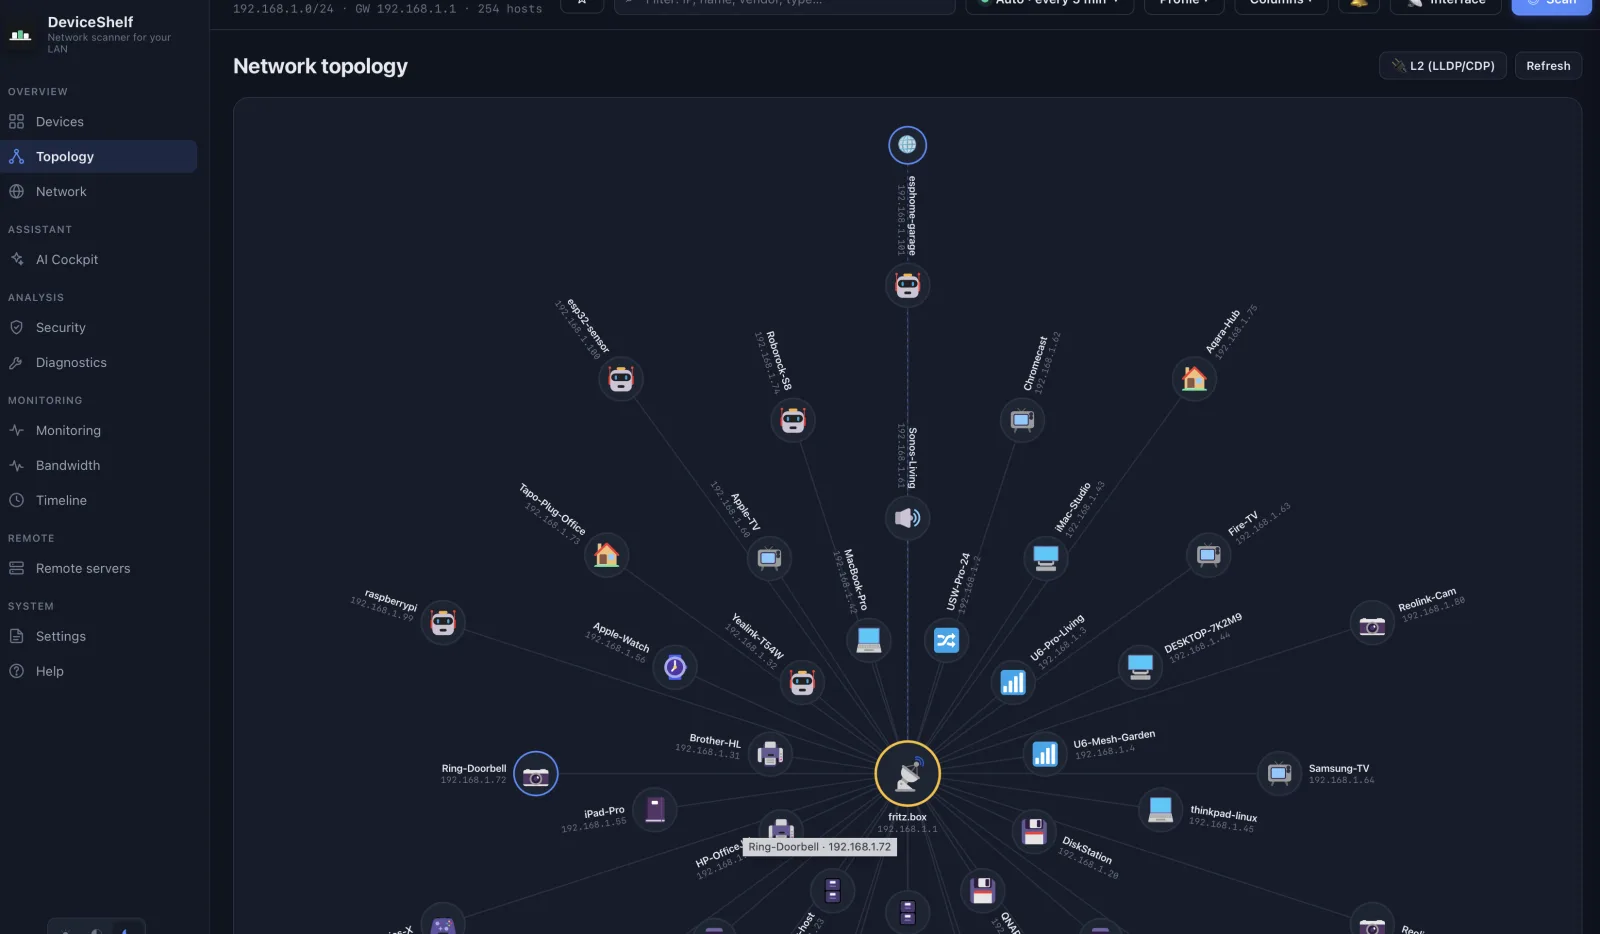Open Settings in the sidebar

(x=98, y=637)
